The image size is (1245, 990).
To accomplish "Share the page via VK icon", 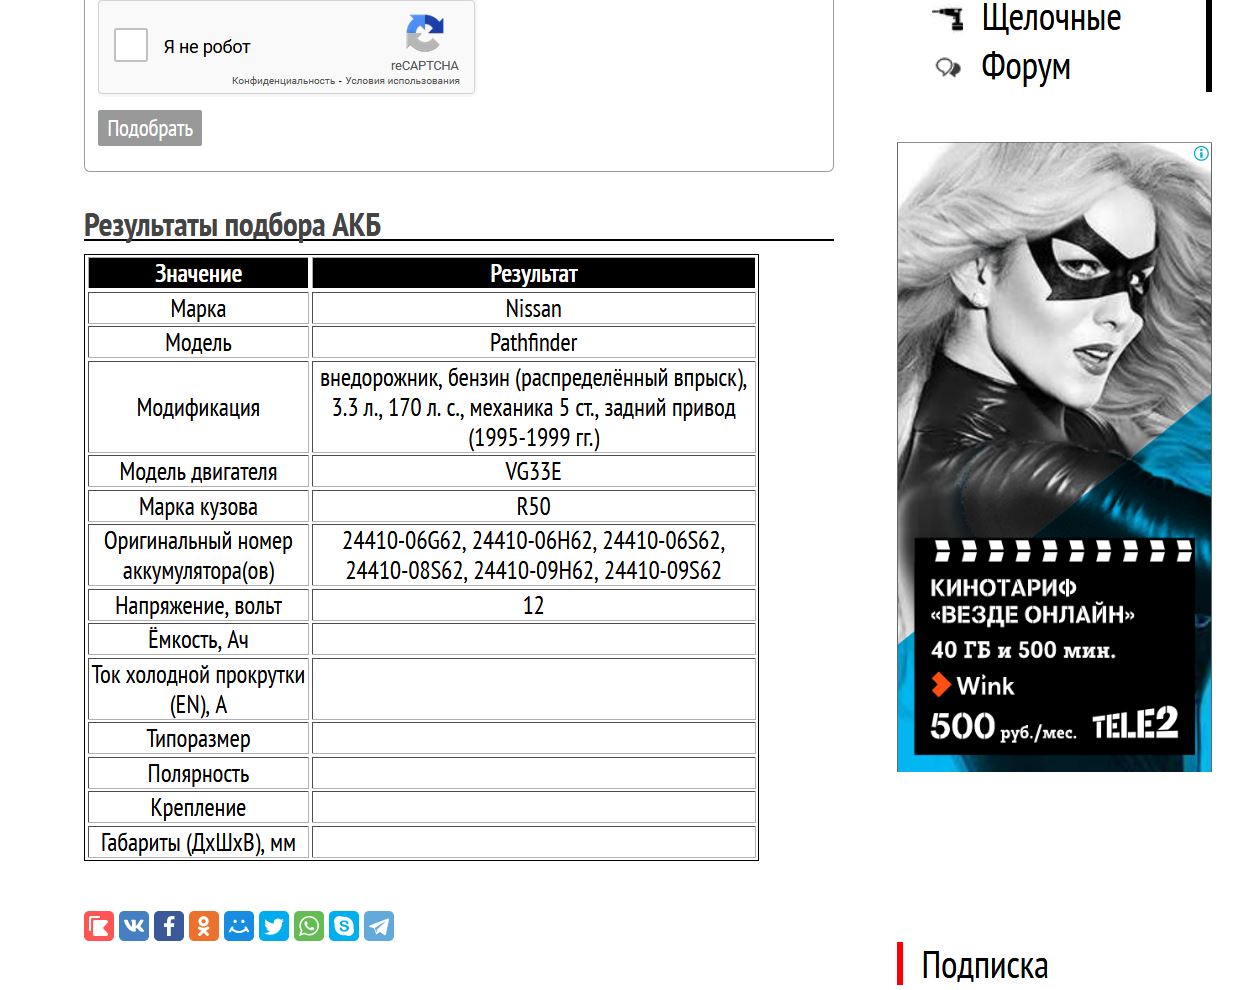I will (x=134, y=926).
